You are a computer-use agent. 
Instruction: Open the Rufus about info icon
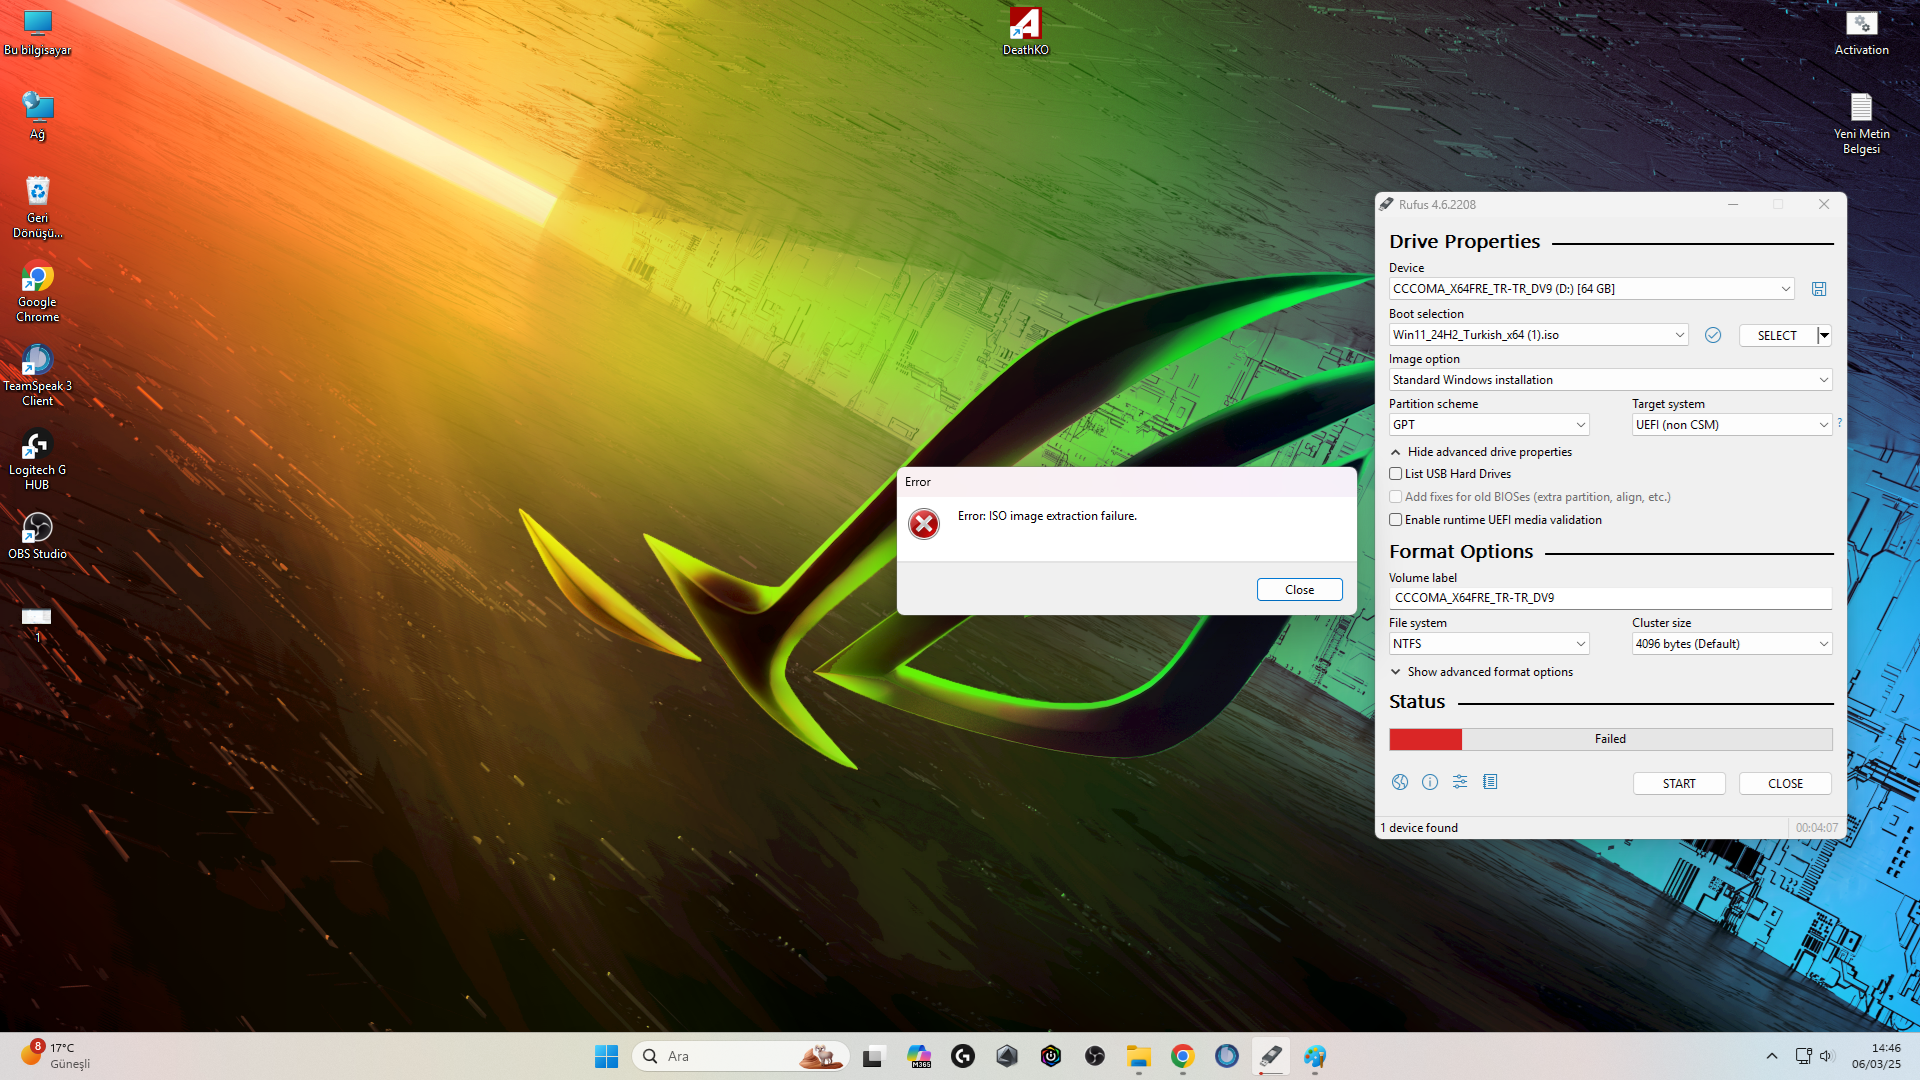(1430, 782)
